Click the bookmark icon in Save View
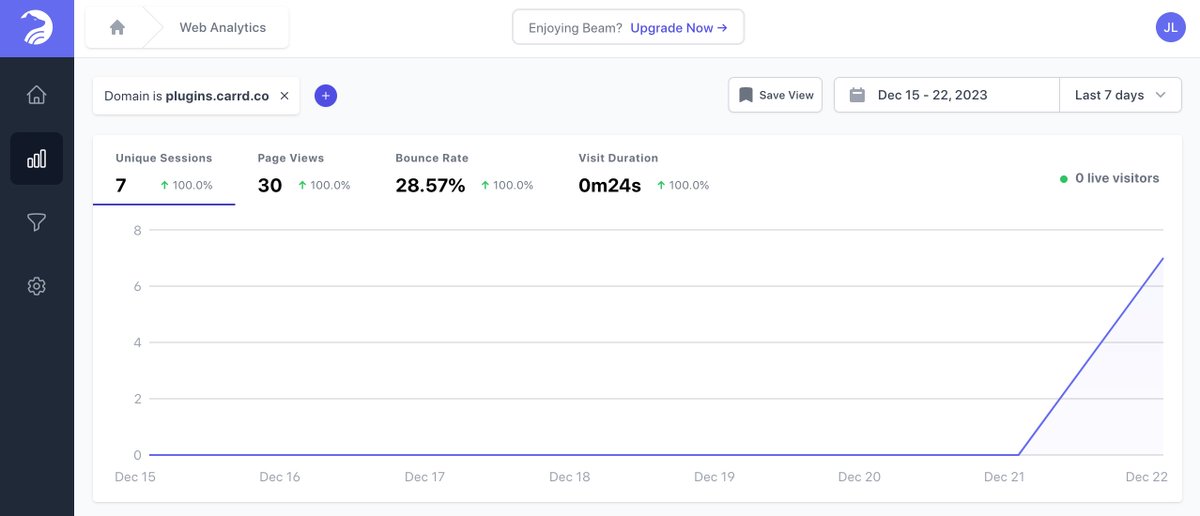1200x516 pixels. [745, 95]
